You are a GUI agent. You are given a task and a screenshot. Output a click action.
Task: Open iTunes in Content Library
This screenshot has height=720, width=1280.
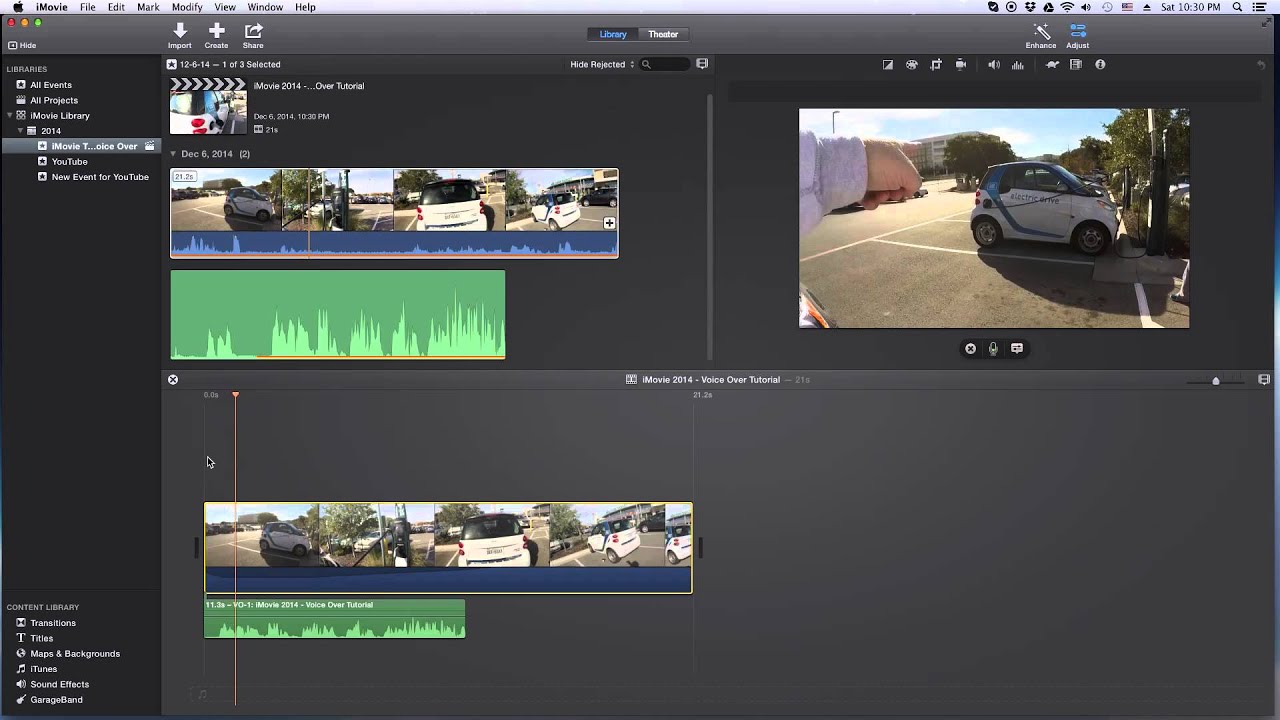click(44, 669)
